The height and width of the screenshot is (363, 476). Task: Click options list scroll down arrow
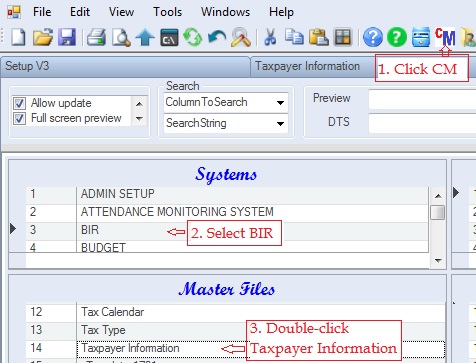pyautogui.click(x=139, y=118)
